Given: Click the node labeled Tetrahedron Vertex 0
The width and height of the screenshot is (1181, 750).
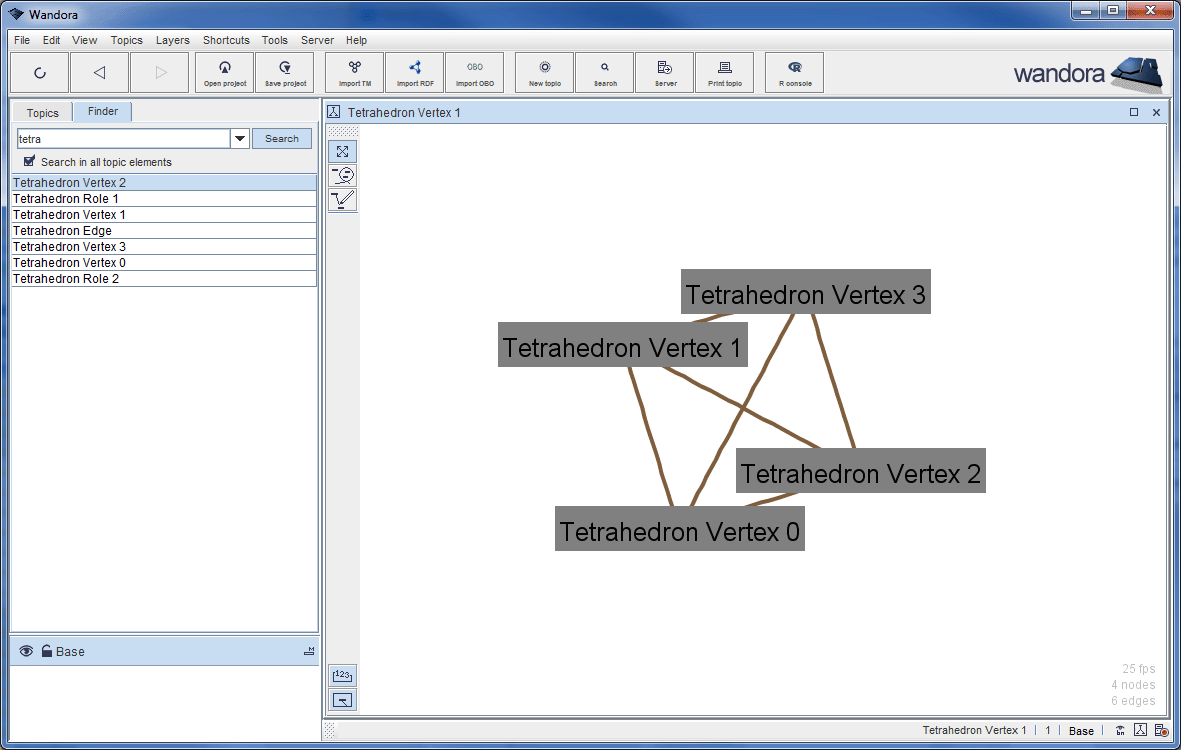Looking at the screenshot, I should pos(679,530).
